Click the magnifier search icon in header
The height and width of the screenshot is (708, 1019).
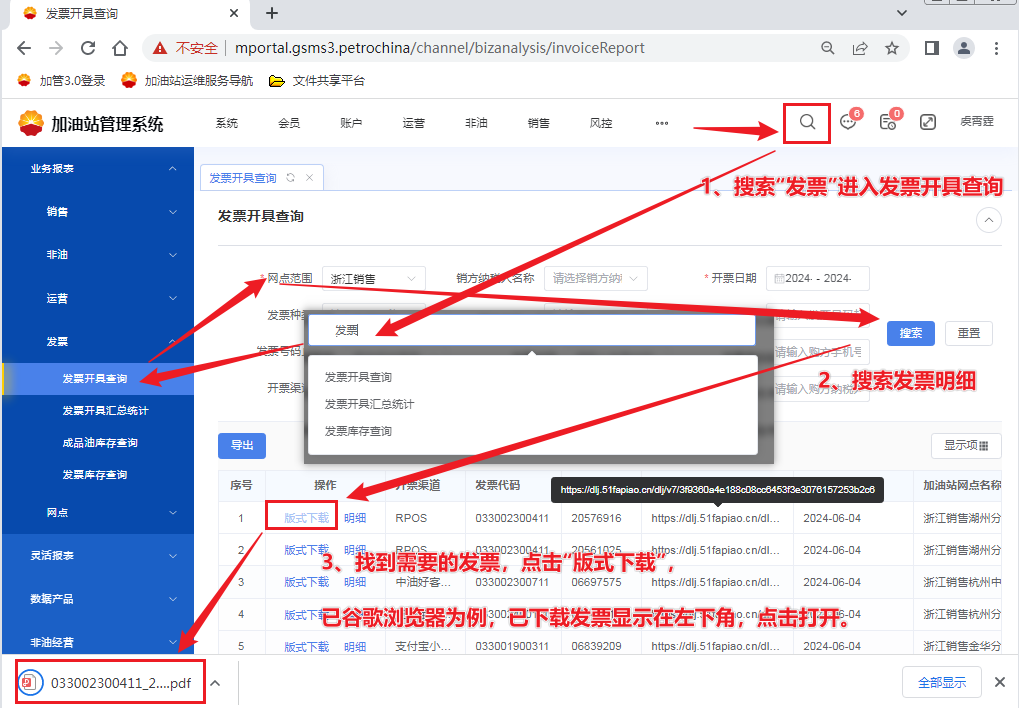click(x=807, y=122)
